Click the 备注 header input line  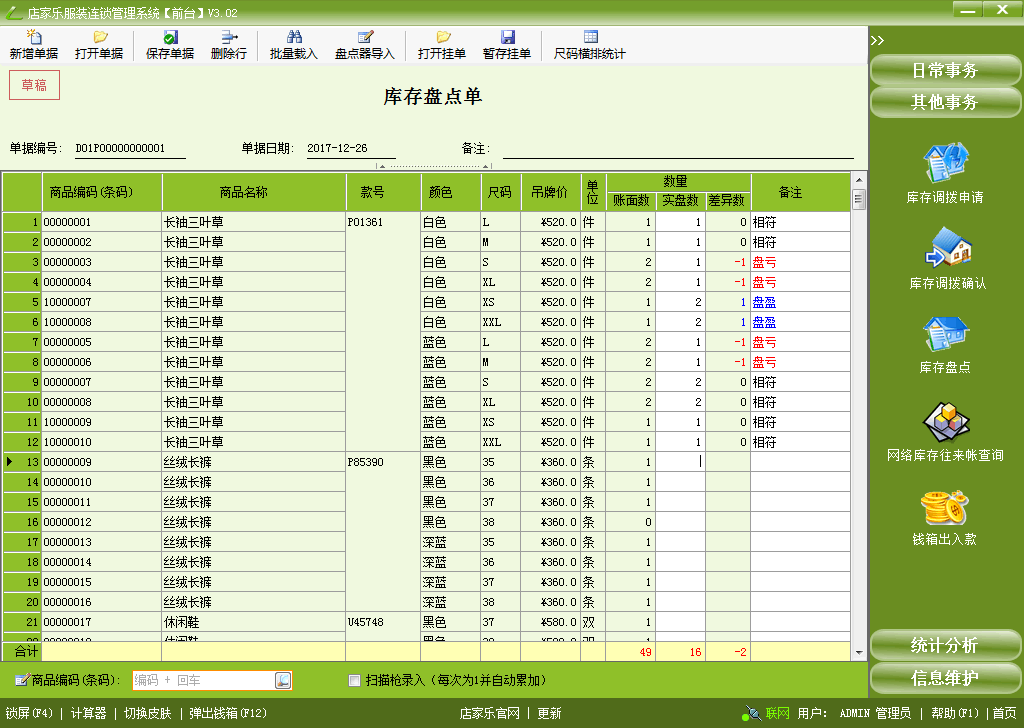(678, 149)
